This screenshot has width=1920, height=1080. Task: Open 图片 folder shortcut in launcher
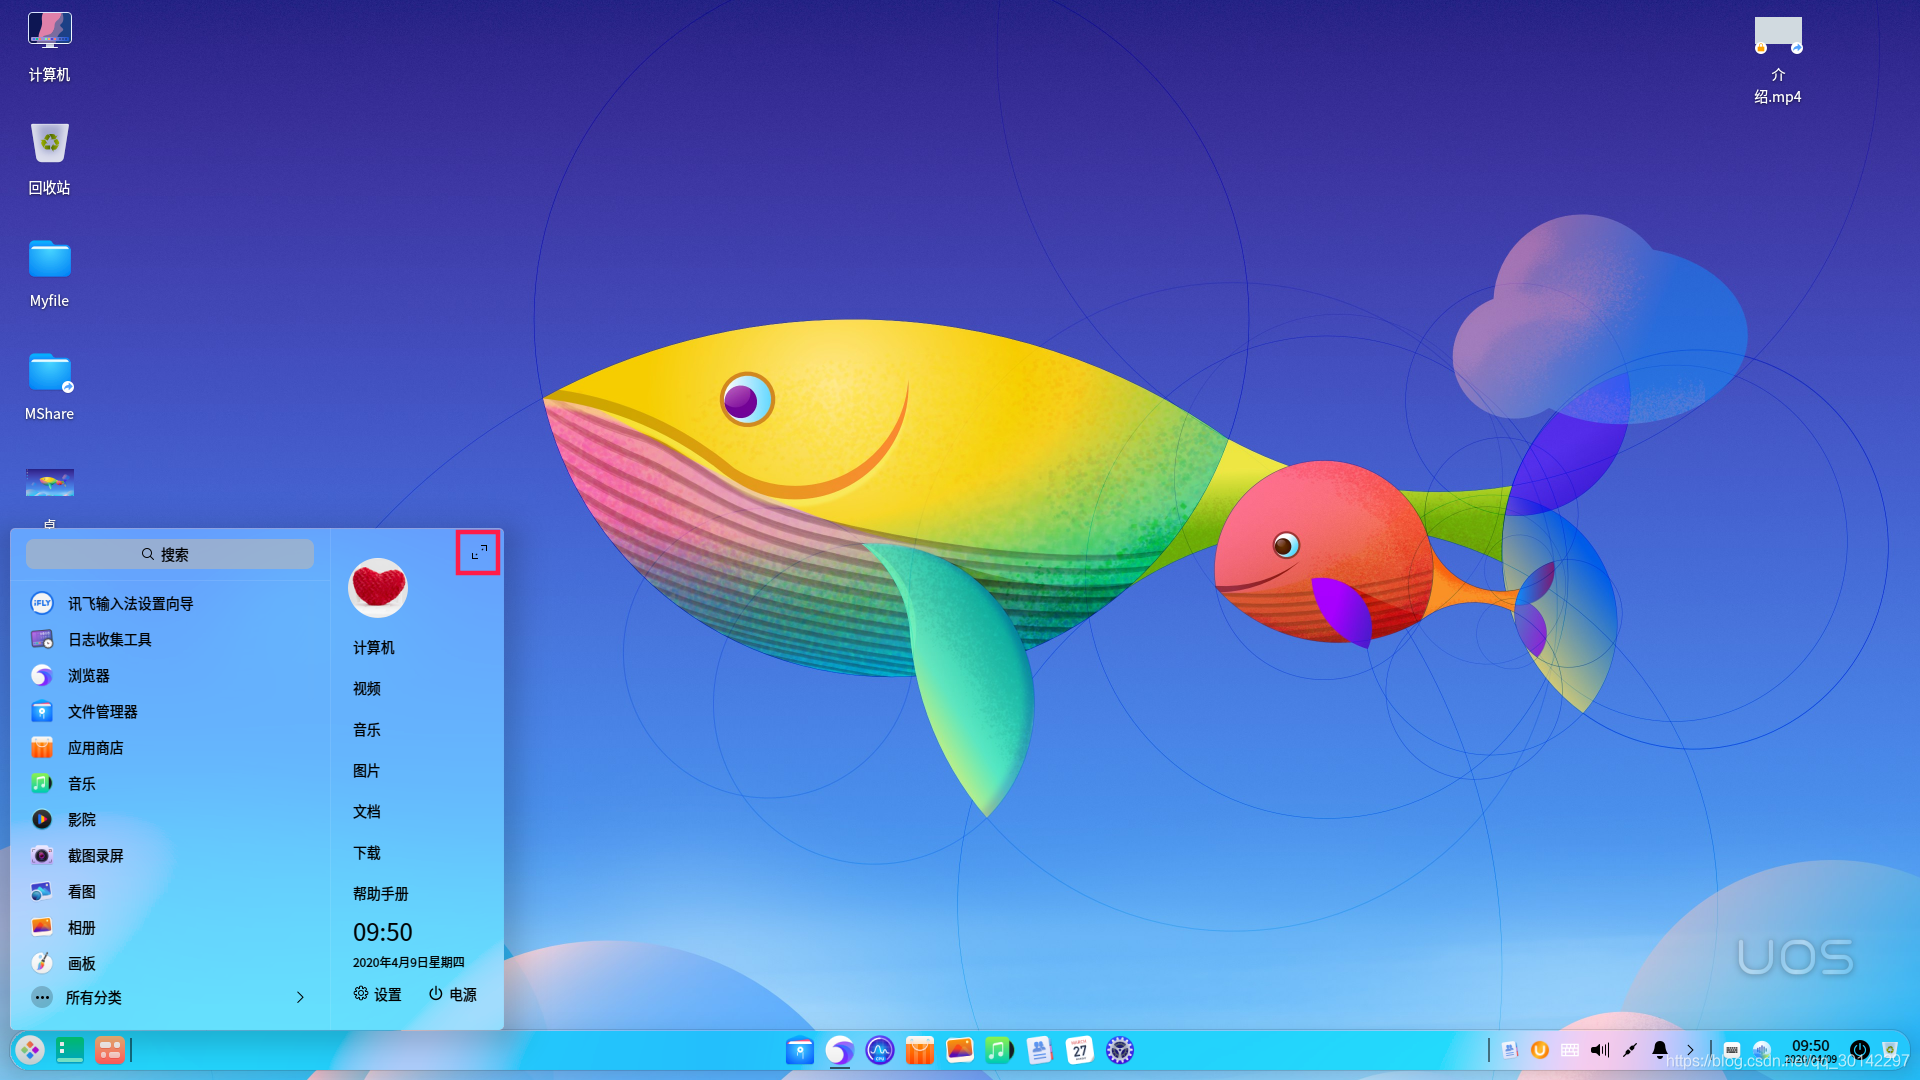tap(367, 770)
